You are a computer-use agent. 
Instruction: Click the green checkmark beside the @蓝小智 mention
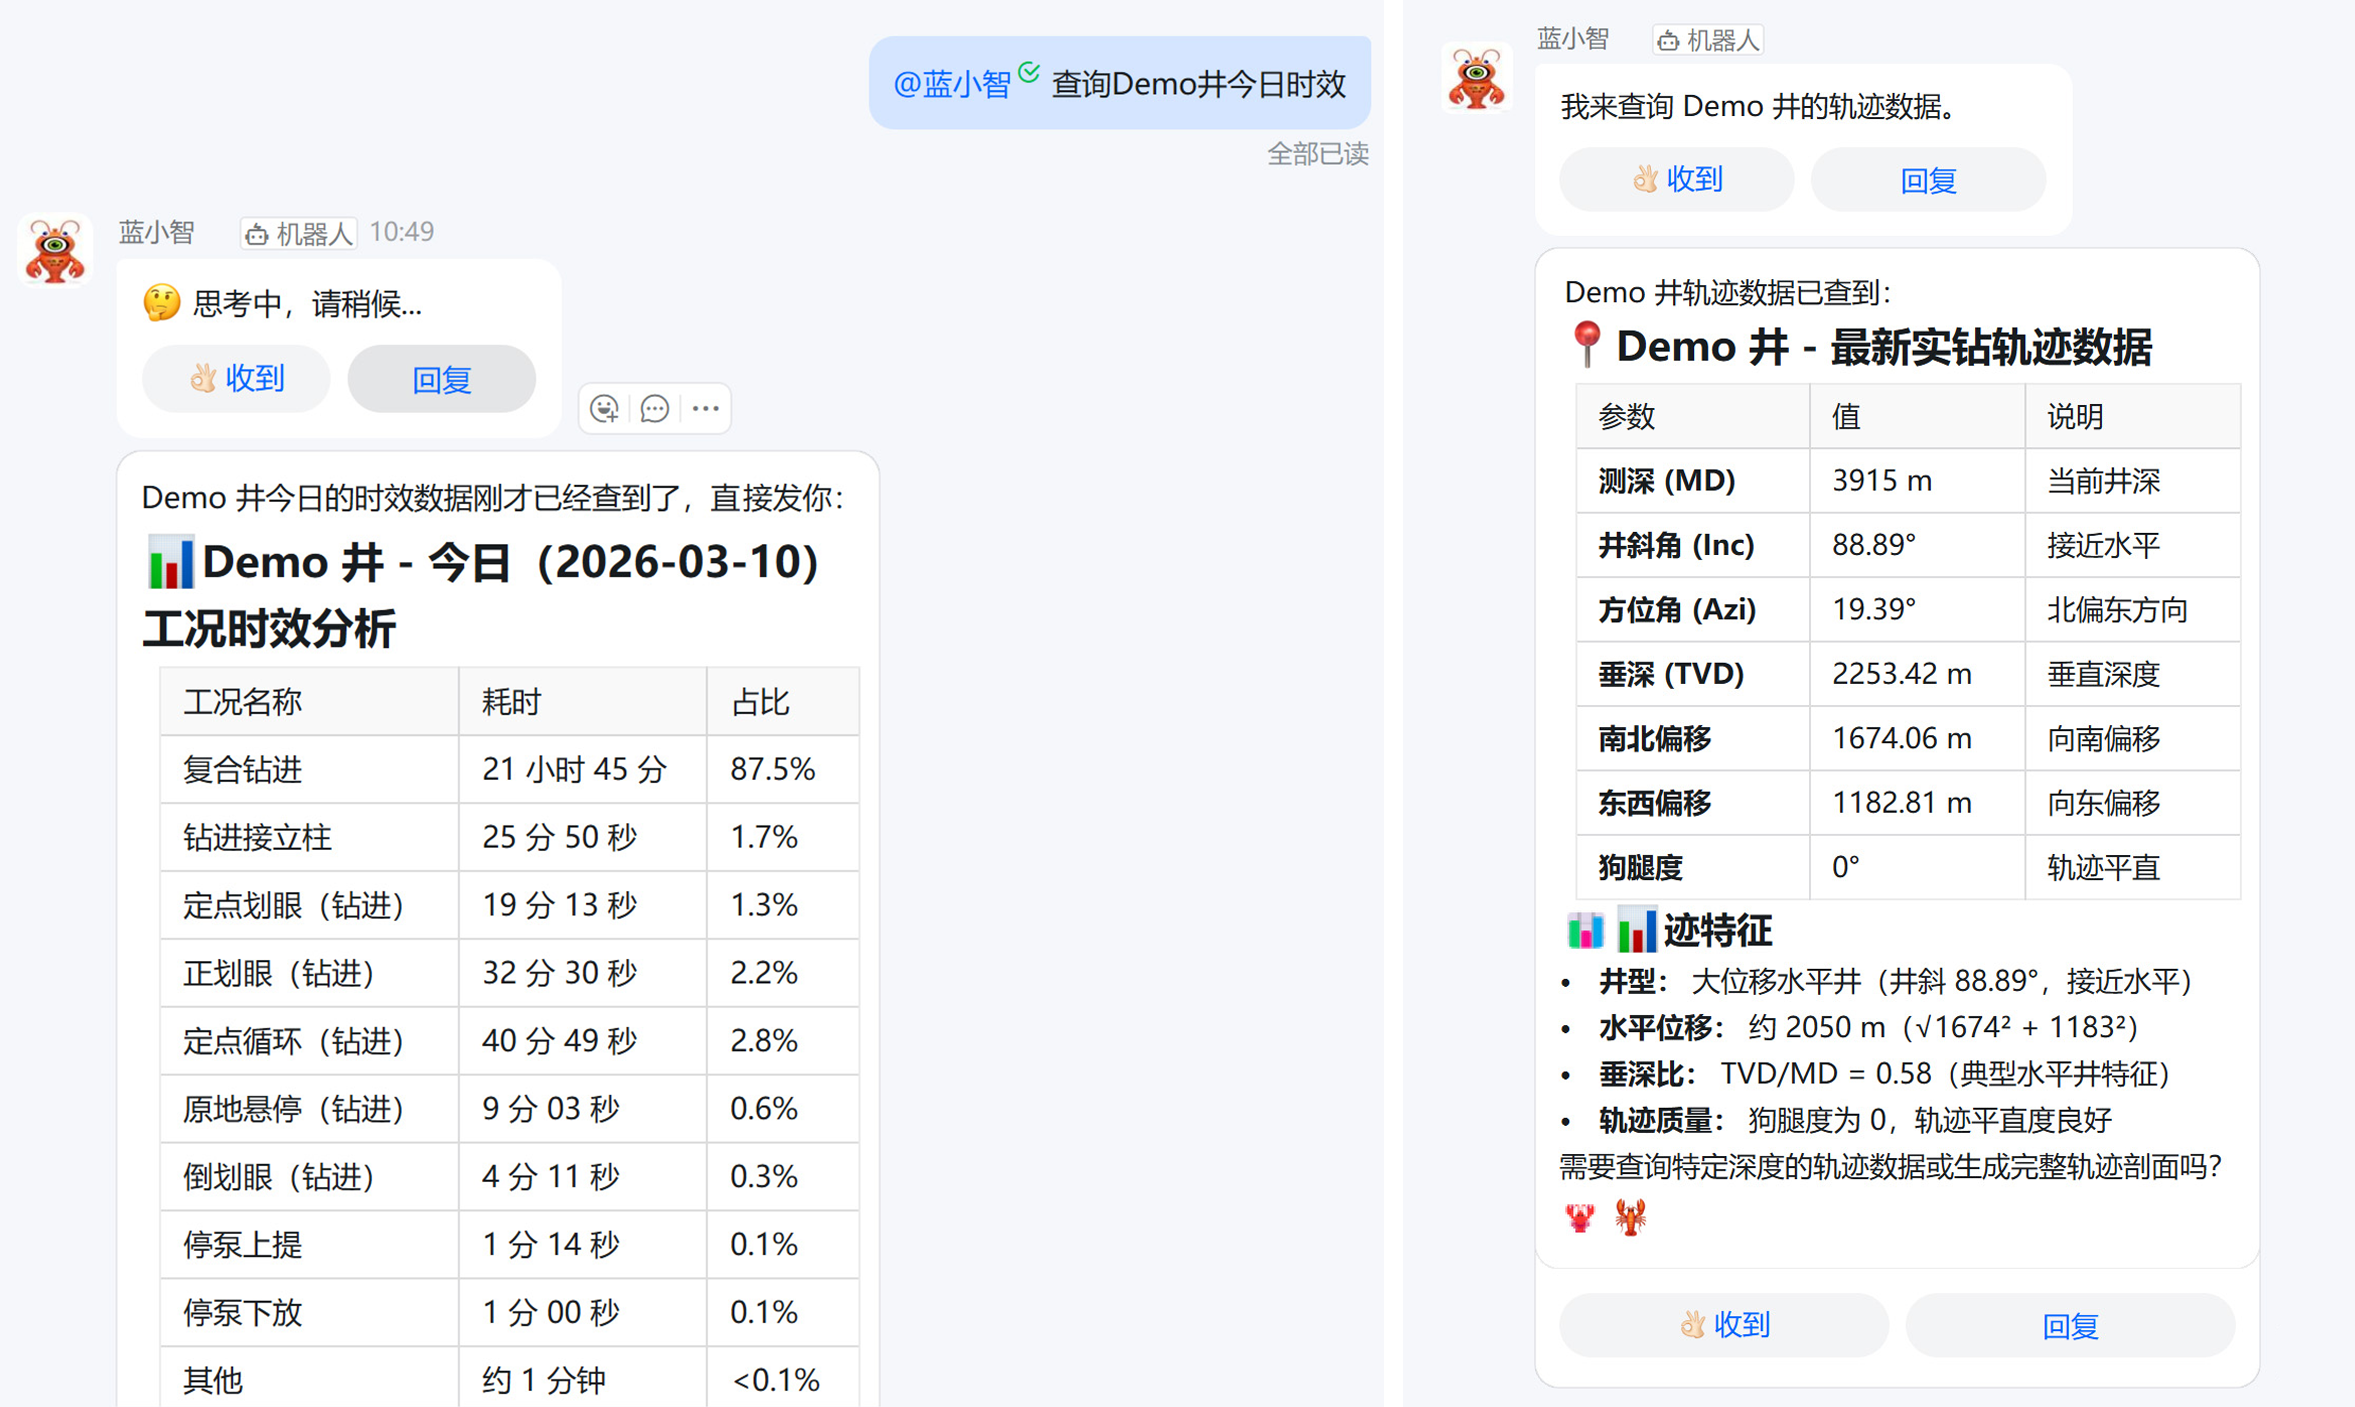tap(1029, 72)
